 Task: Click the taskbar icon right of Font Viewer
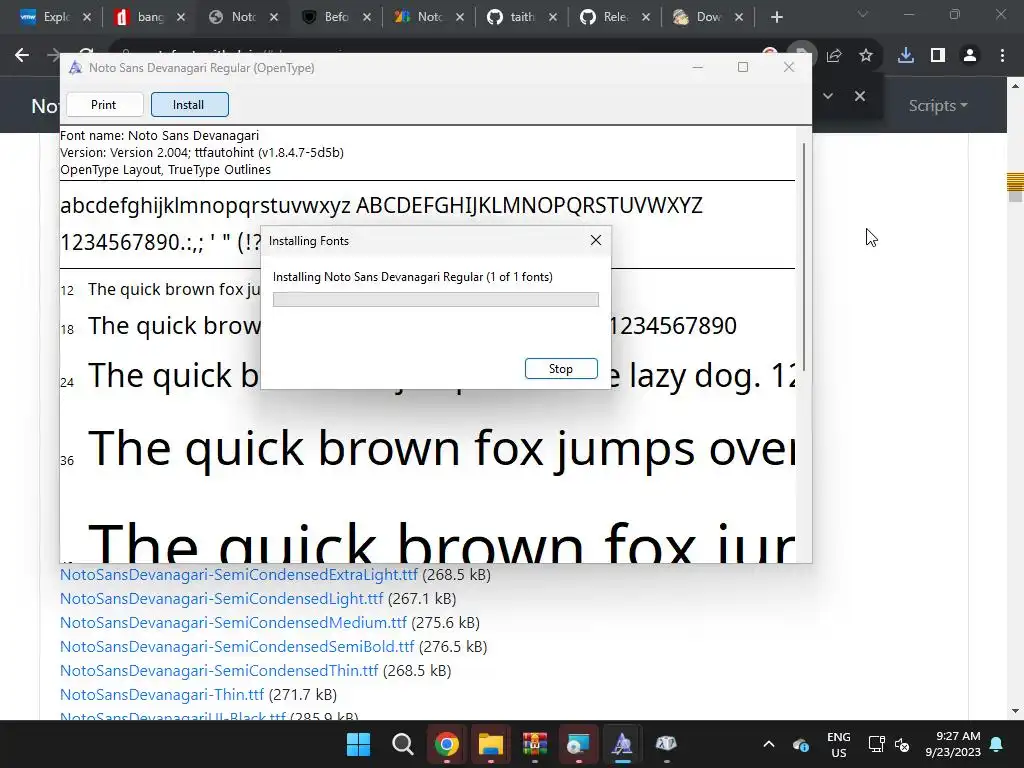665,744
